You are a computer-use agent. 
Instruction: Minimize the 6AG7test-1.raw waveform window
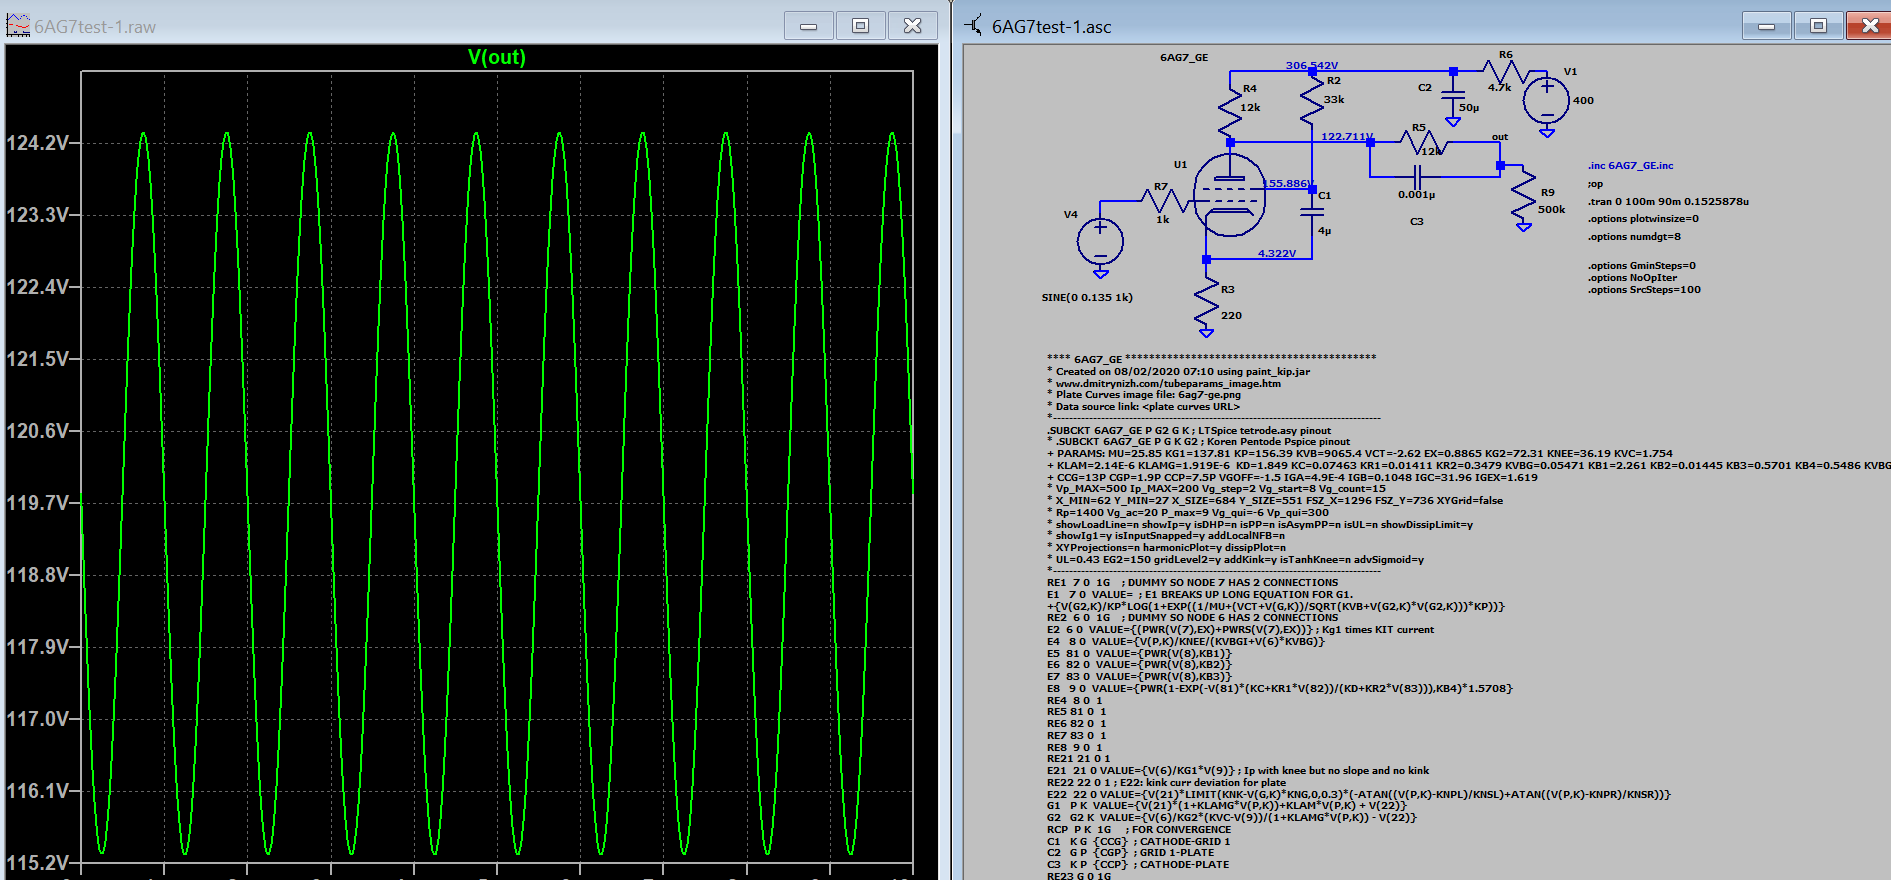(809, 26)
